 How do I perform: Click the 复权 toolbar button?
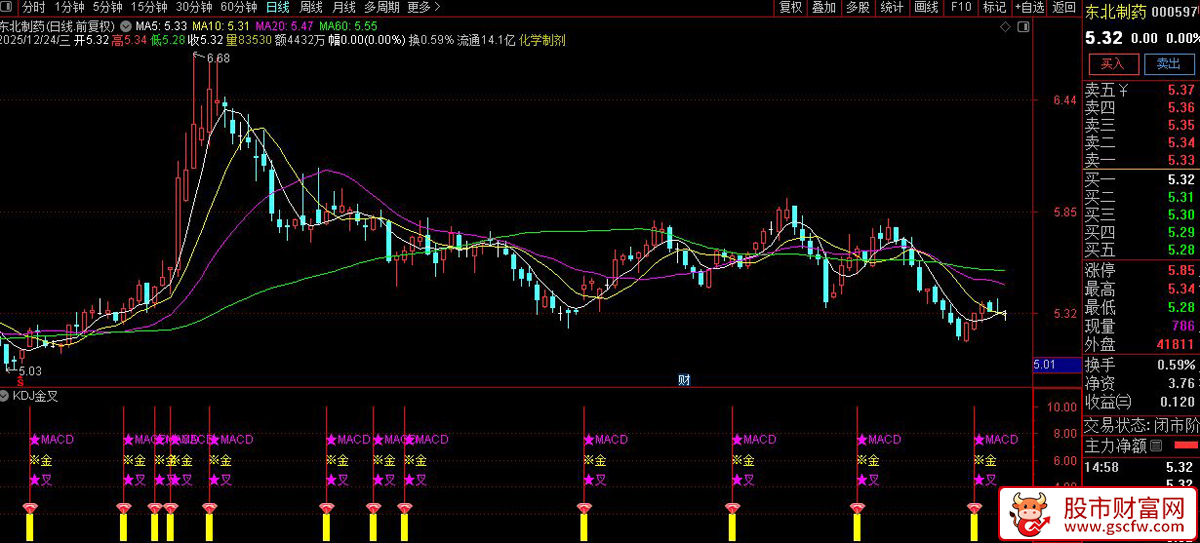pos(791,7)
